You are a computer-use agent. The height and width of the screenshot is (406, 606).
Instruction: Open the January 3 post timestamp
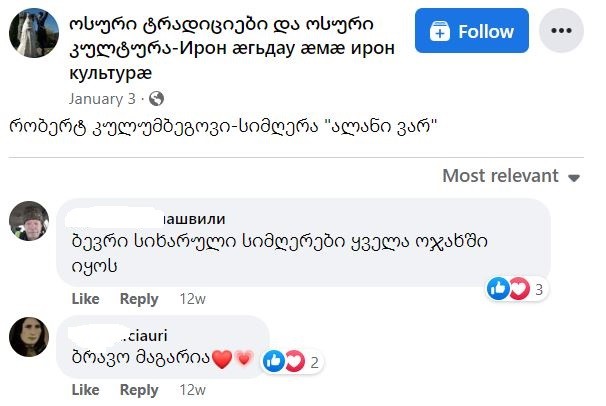coord(102,99)
